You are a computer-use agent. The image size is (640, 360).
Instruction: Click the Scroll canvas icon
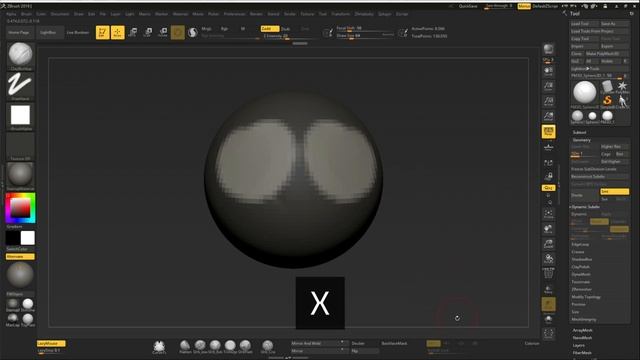(x=549, y=71)
